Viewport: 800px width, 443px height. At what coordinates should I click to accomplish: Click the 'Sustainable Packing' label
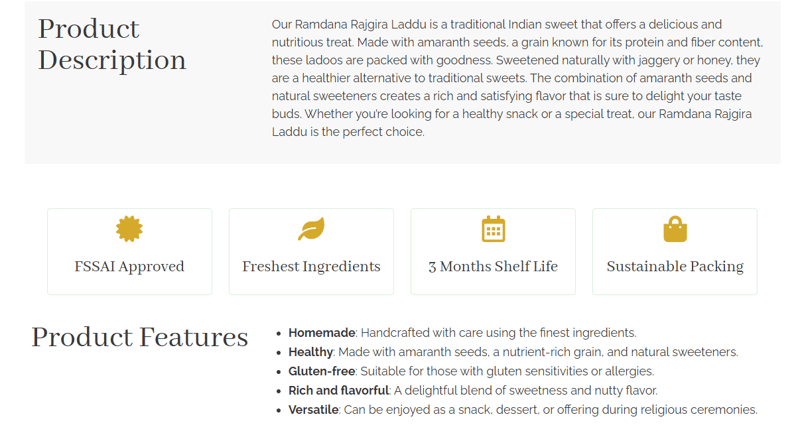(675, 267)
